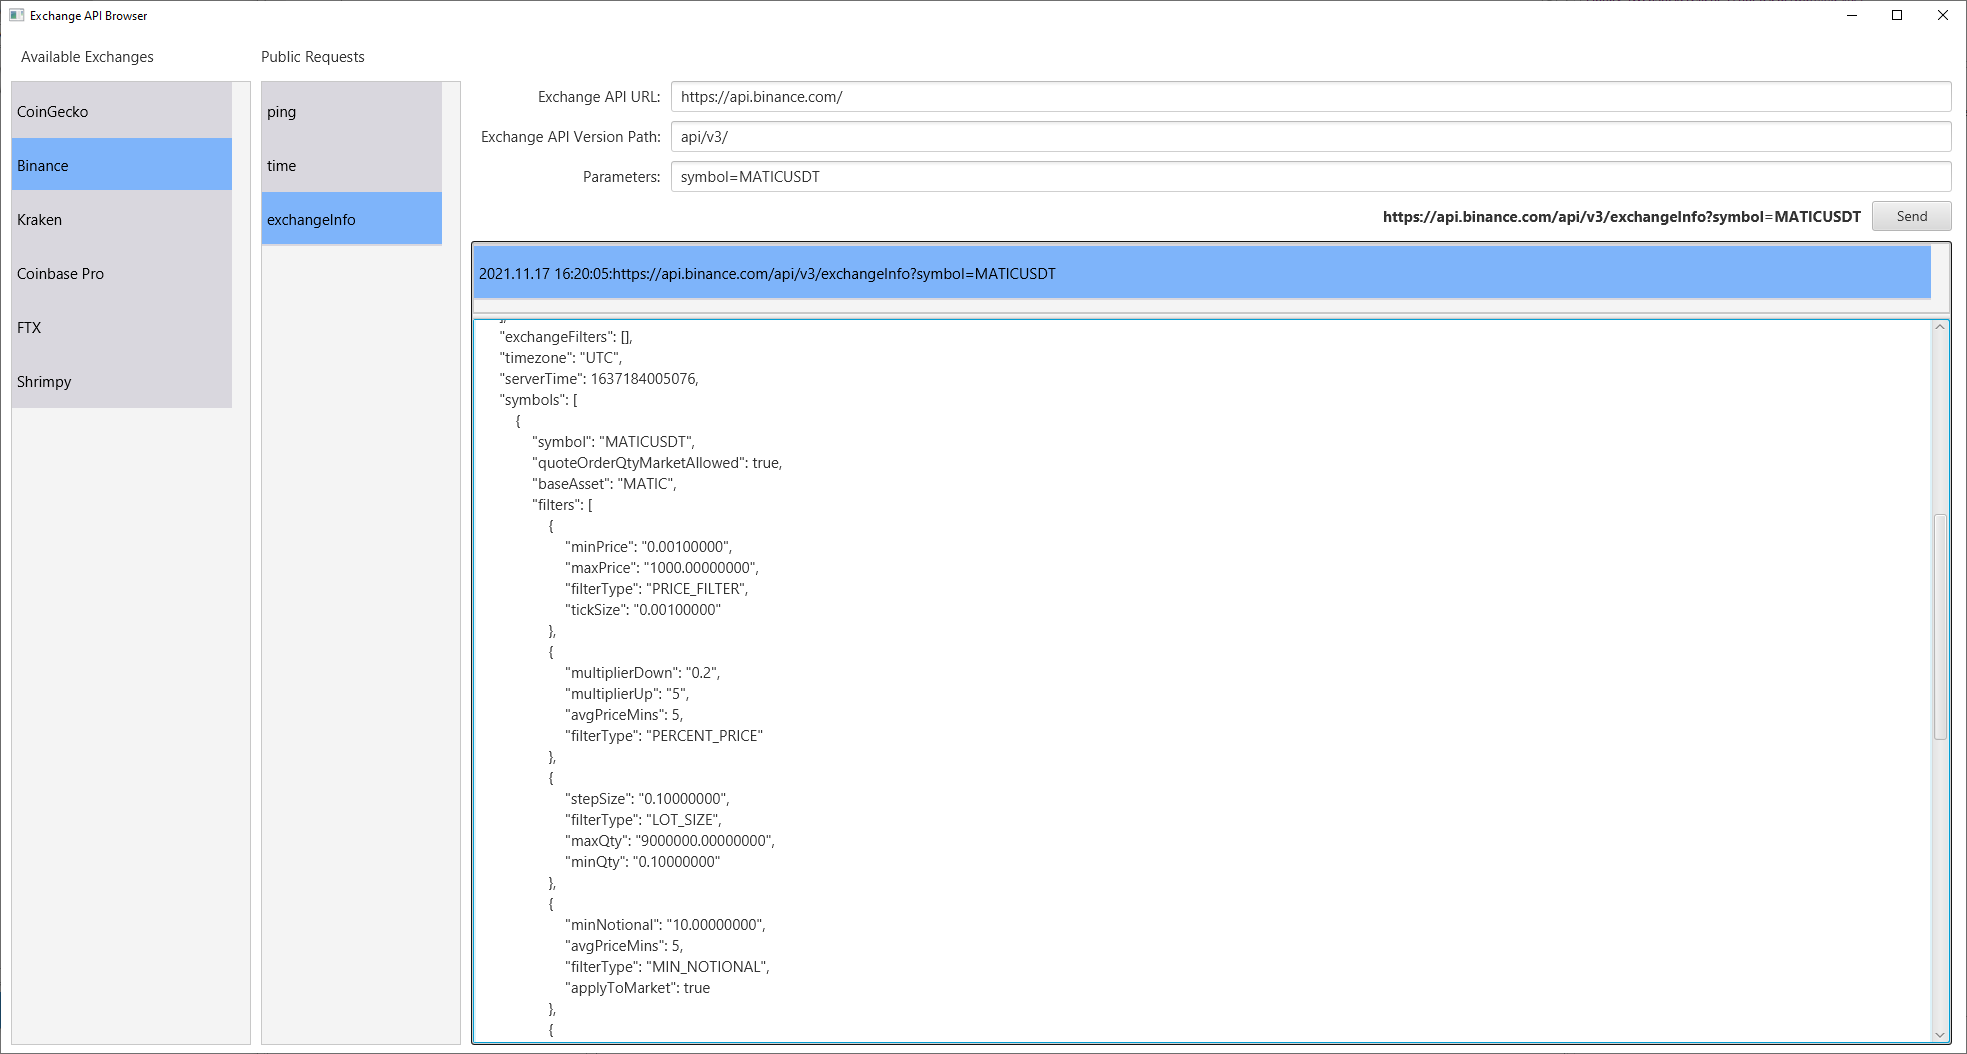Click the "exchangeFilters" line

[x=566, y=337]
